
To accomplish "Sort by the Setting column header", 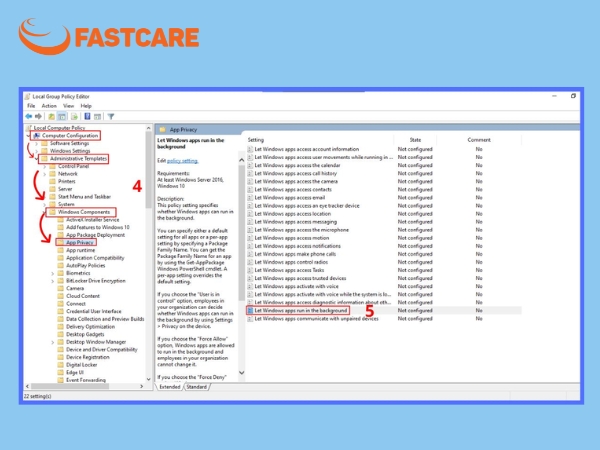I will coord(256,140).
